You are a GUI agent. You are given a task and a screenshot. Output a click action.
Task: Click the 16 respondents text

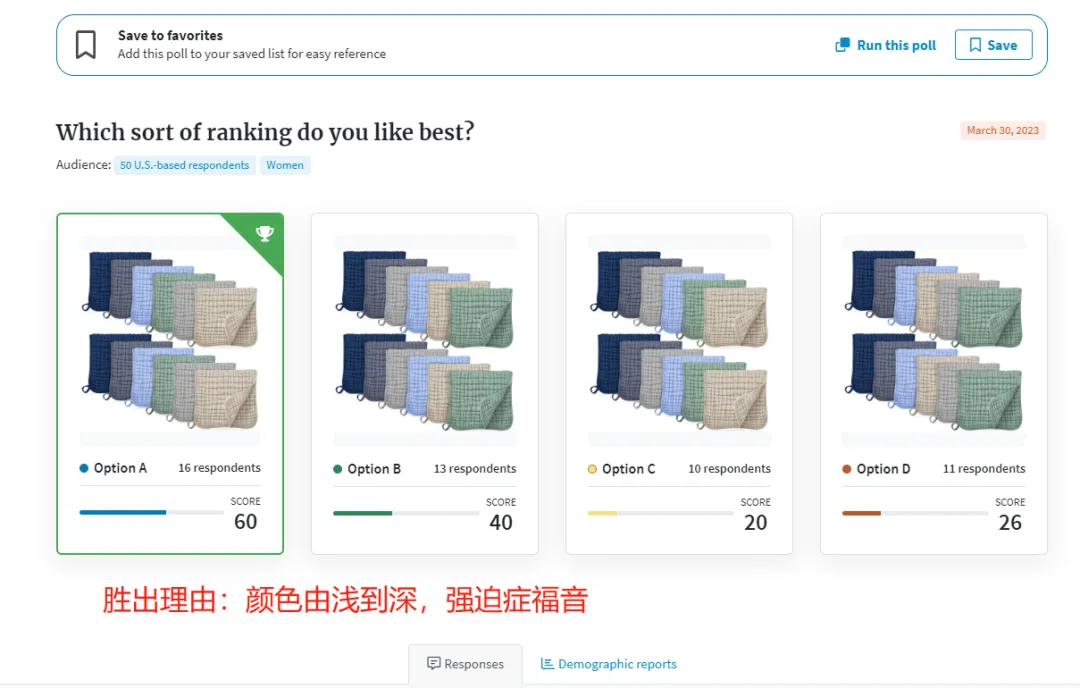click(x=219, y=468)
